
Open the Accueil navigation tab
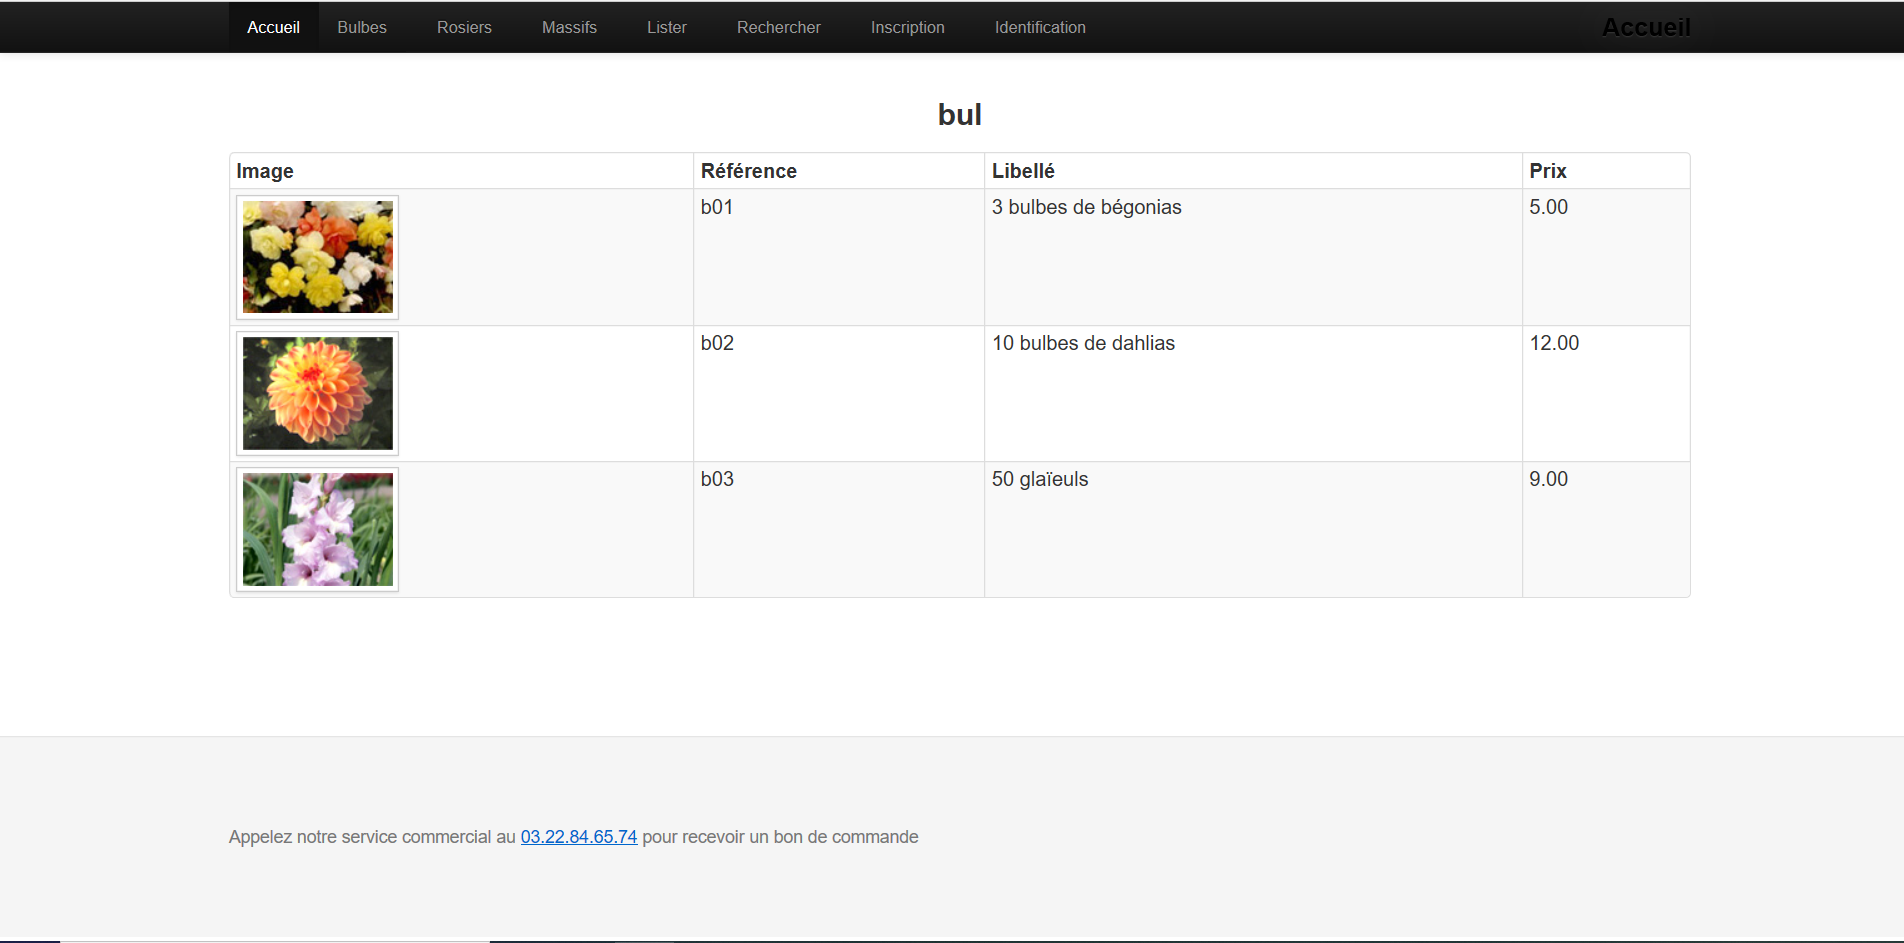click(x=273, y=27)
